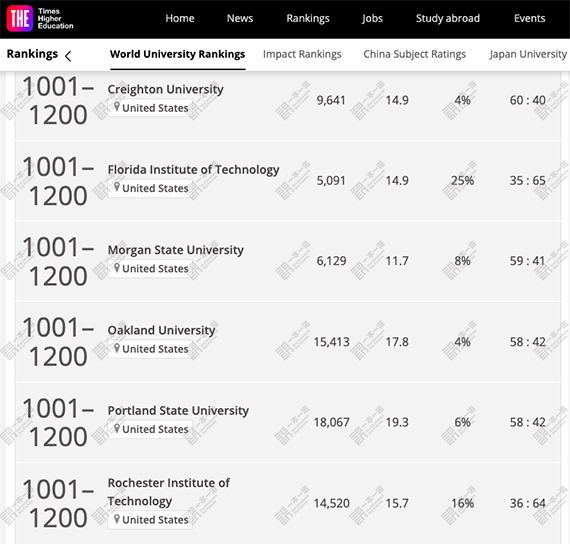Switch to the Impact Rankings tab
The image size is (570, 544).
[302, 54]
